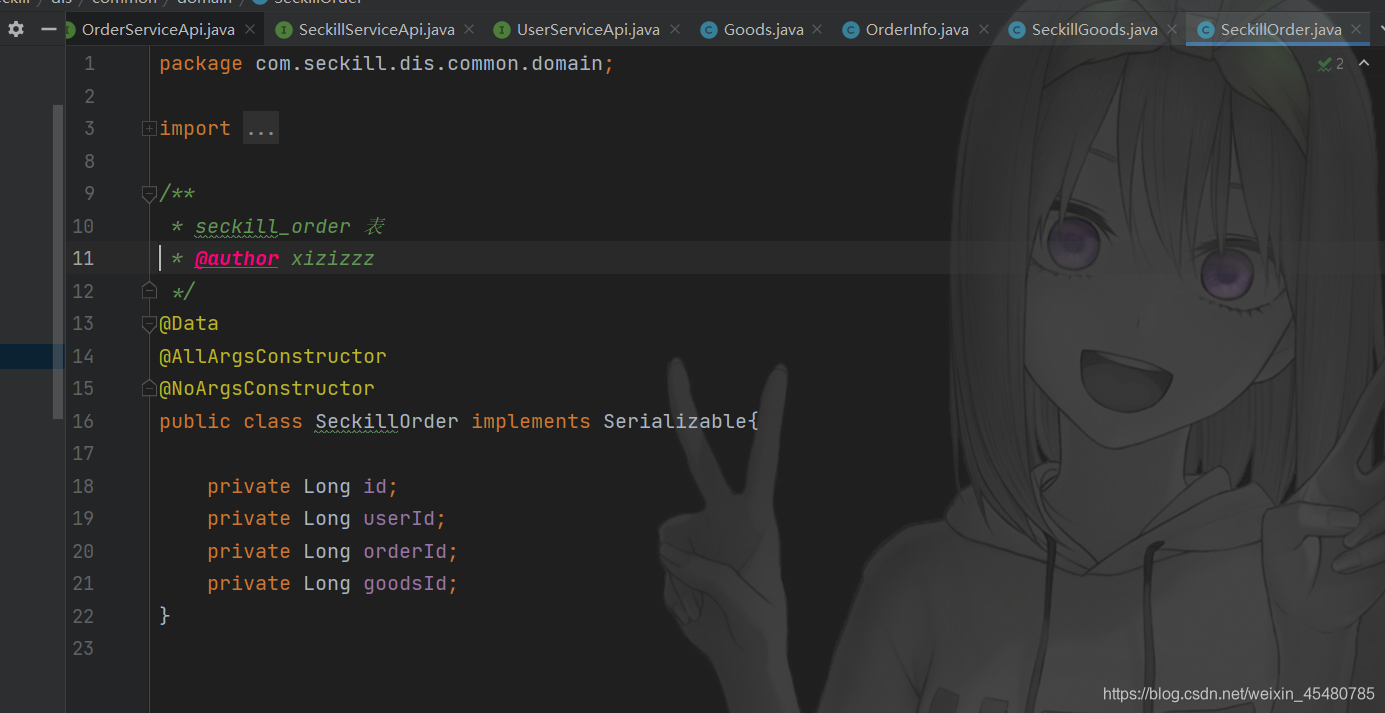Hide the tool window with minimize dash

pos(48,29)
